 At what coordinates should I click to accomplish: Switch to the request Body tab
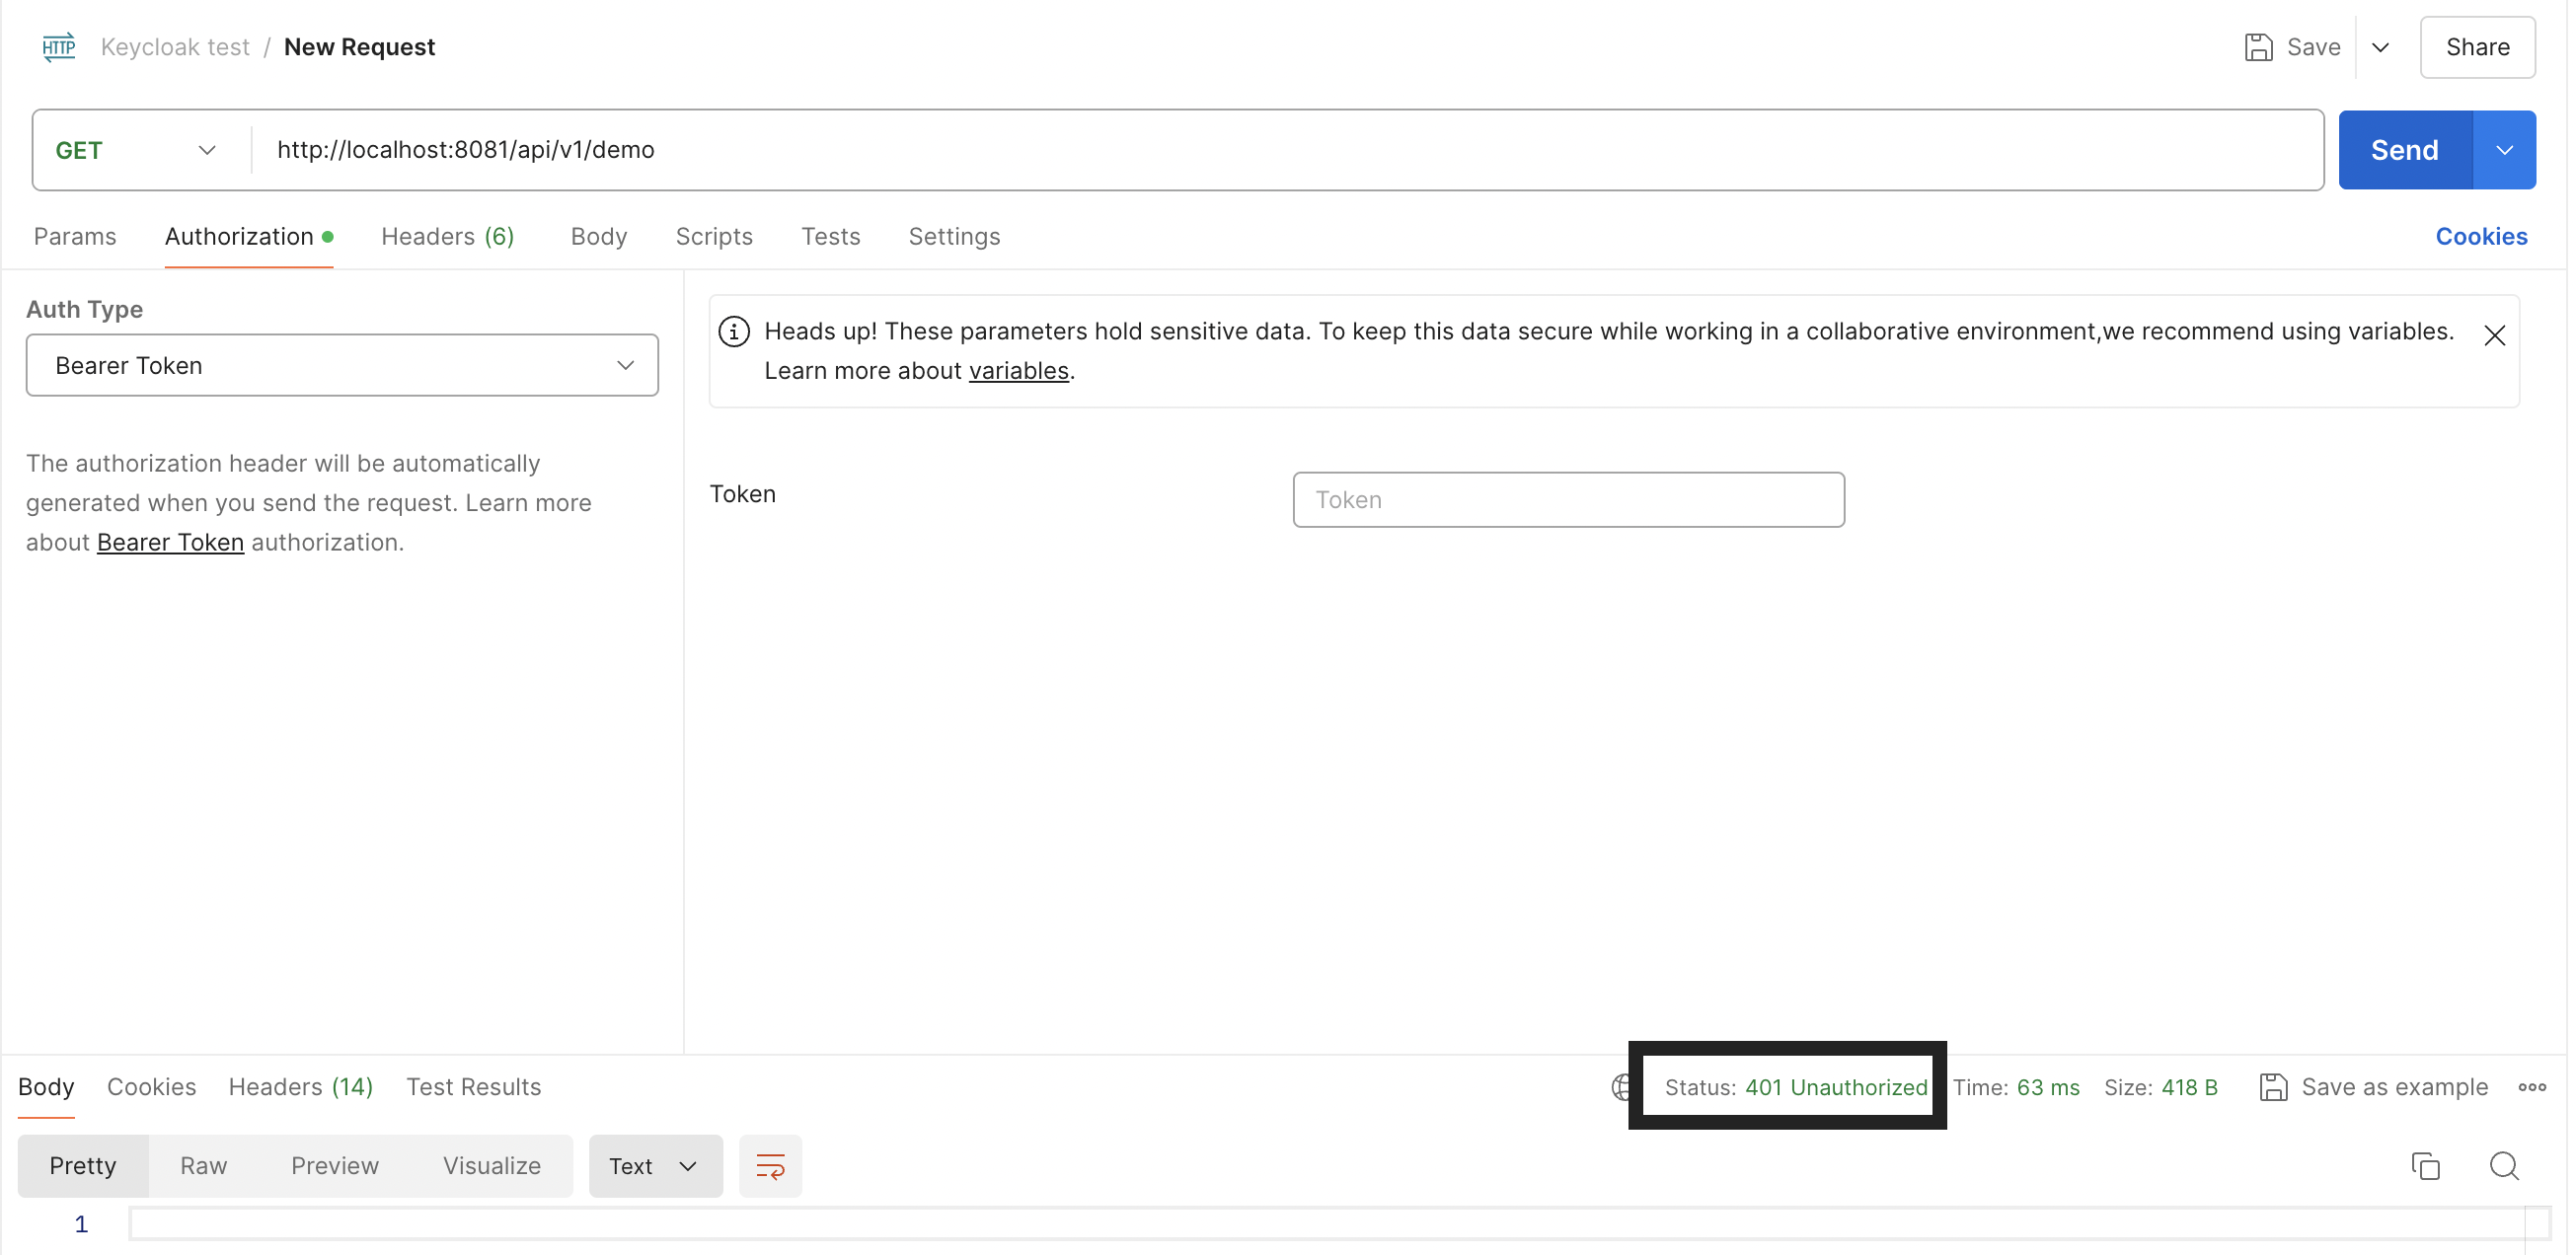(x=599, y=237)
